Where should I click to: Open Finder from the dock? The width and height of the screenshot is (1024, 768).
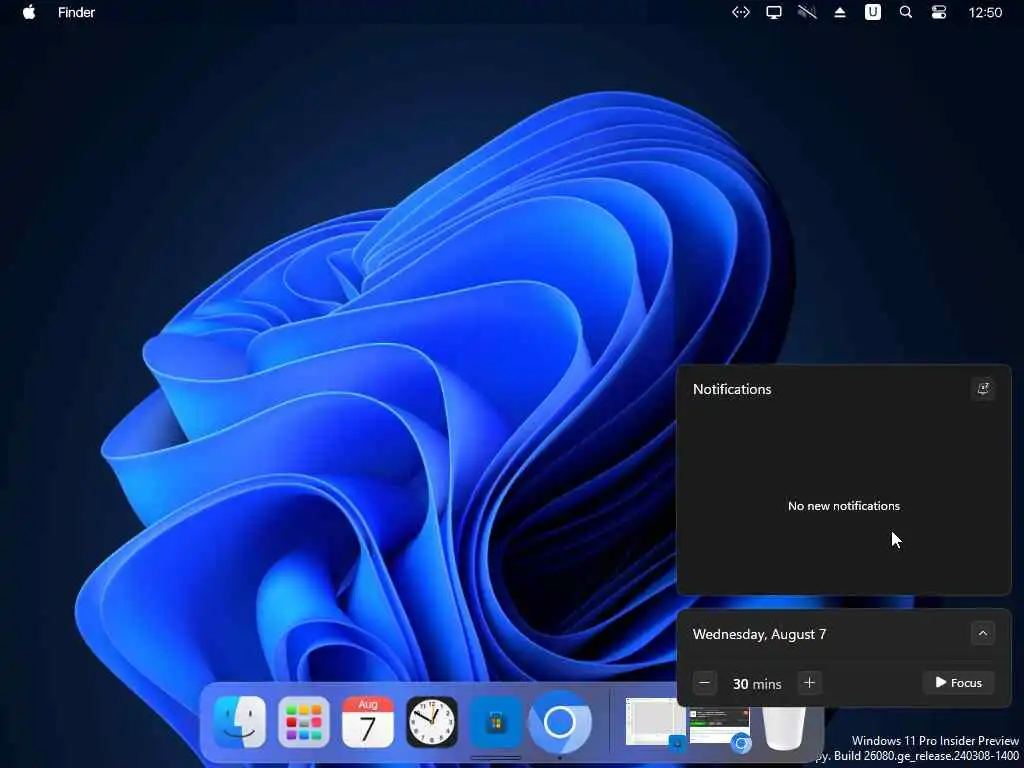tap(240, 722)
